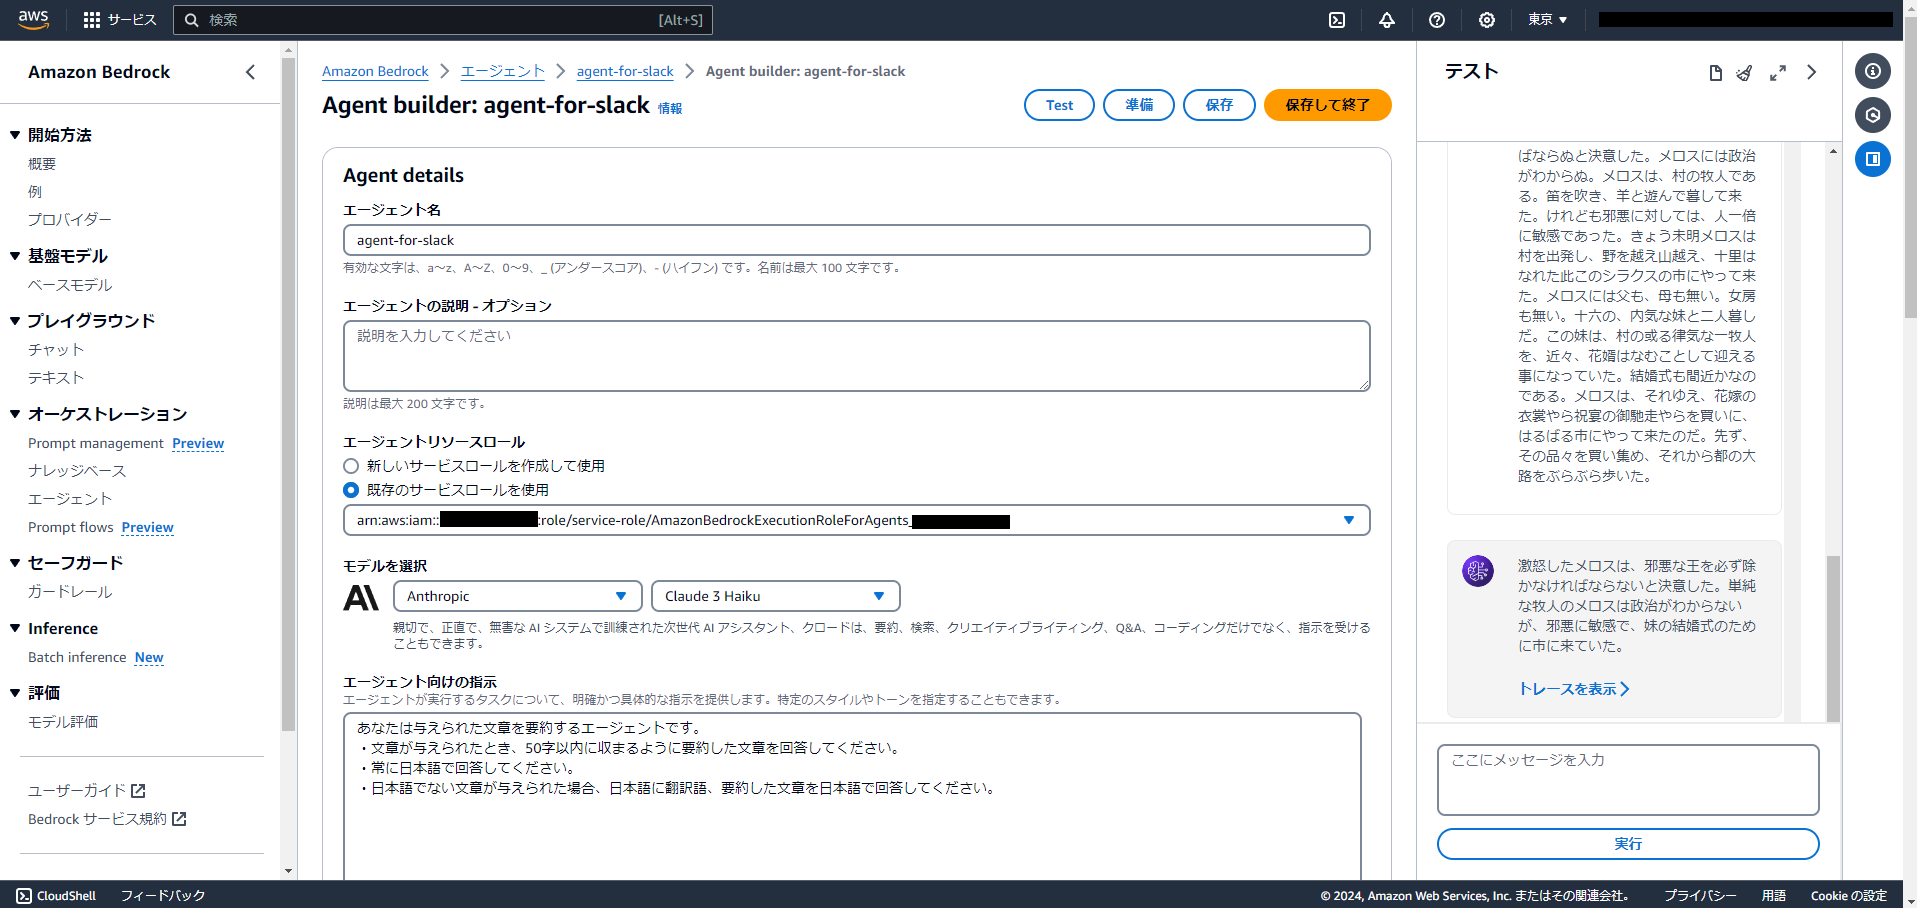The image size is (1917, 908).
Task: Open Bedrock サービス規約 external link
Action: pos(107,819)
